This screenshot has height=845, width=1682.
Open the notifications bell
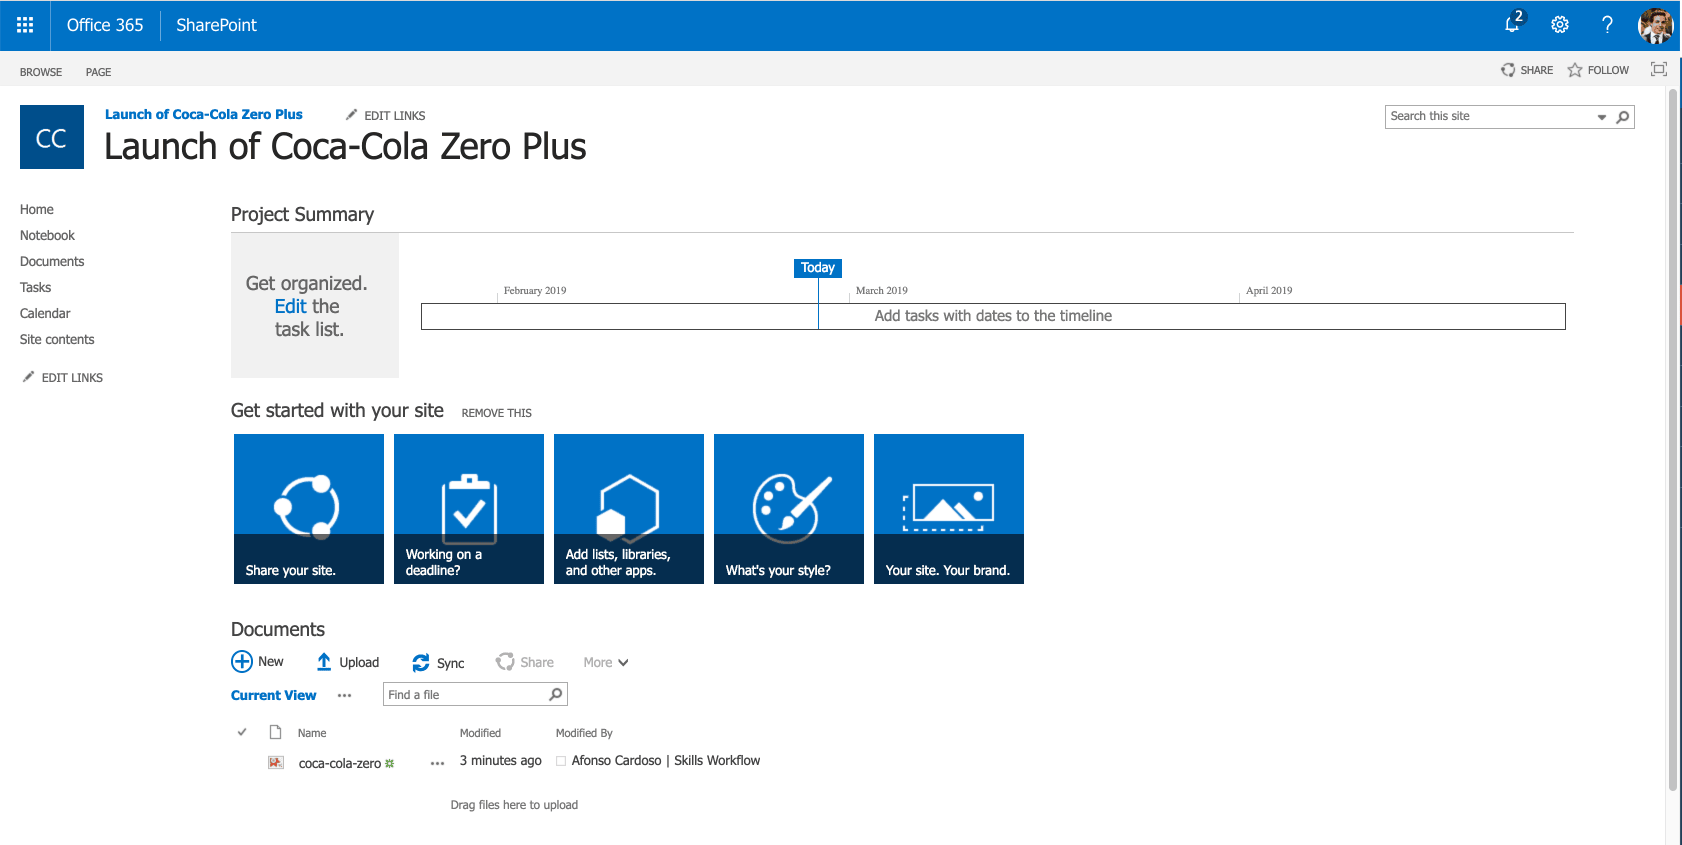[x=1512, y=25]
